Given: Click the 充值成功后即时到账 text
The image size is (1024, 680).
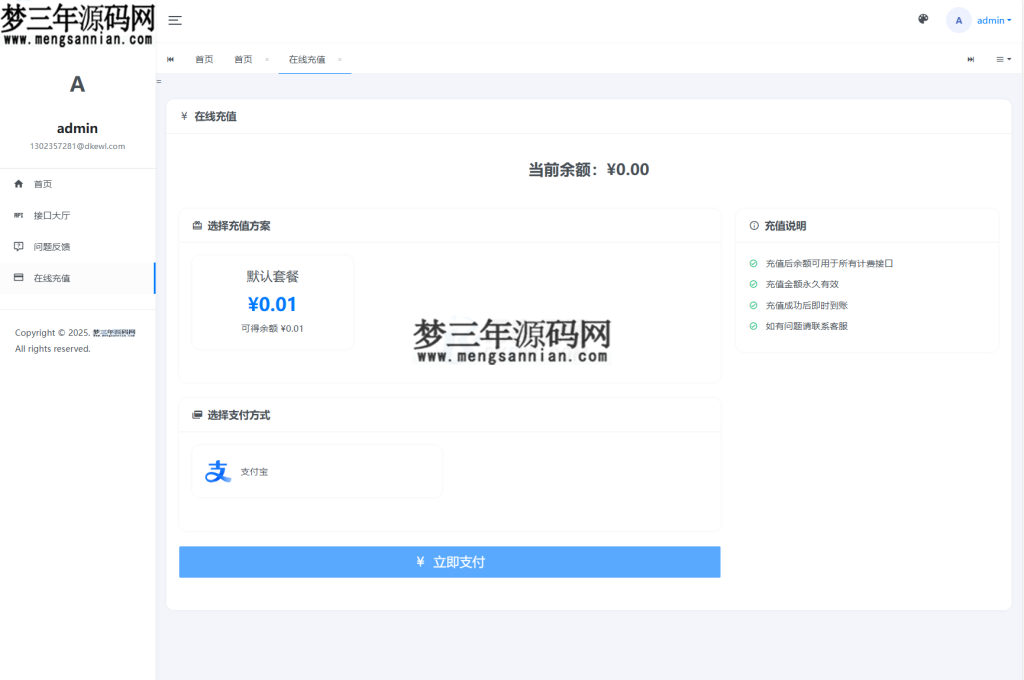Looking at the screenshot, I should click(x=807, y=305).
